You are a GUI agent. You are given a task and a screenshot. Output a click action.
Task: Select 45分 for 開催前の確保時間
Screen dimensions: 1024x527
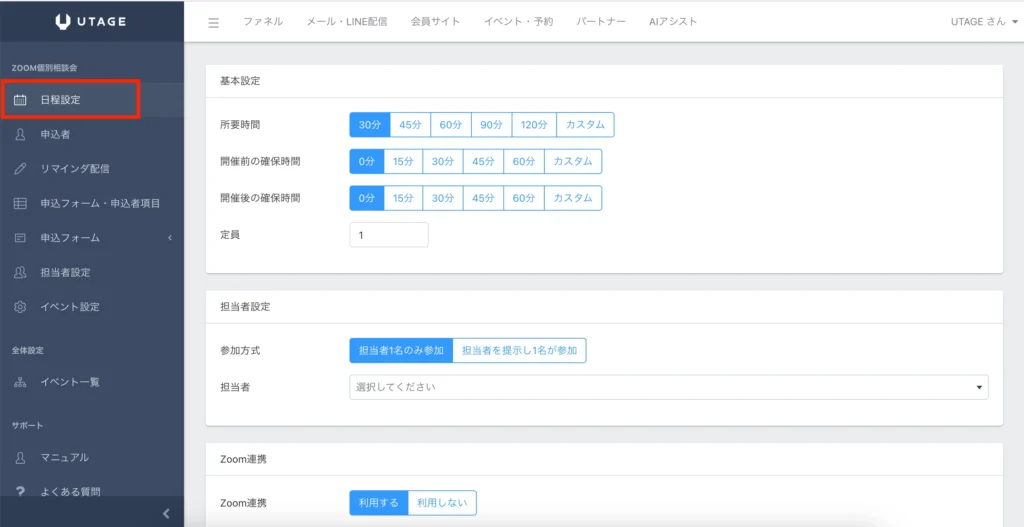pyautogui.click(x=483, y=161)
